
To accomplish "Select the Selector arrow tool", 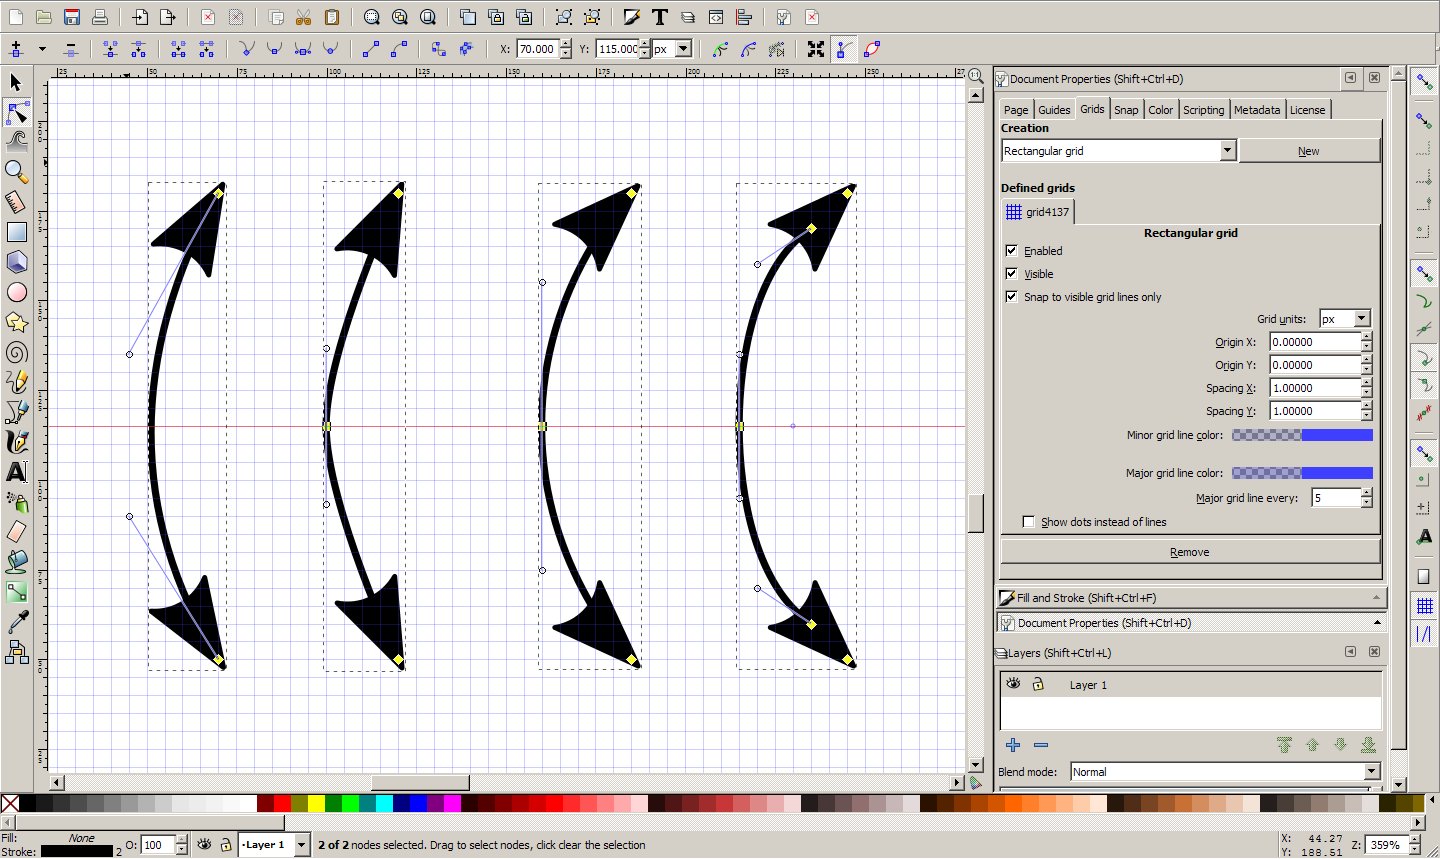I will [16, 83].
